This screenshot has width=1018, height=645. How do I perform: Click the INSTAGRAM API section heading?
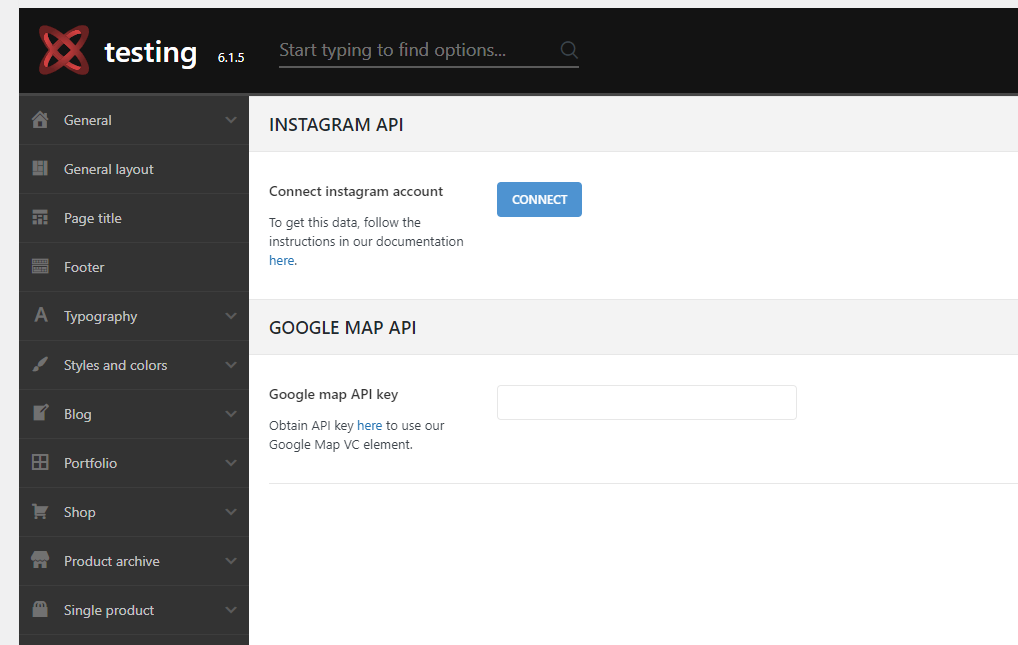(x=336, y=125)
